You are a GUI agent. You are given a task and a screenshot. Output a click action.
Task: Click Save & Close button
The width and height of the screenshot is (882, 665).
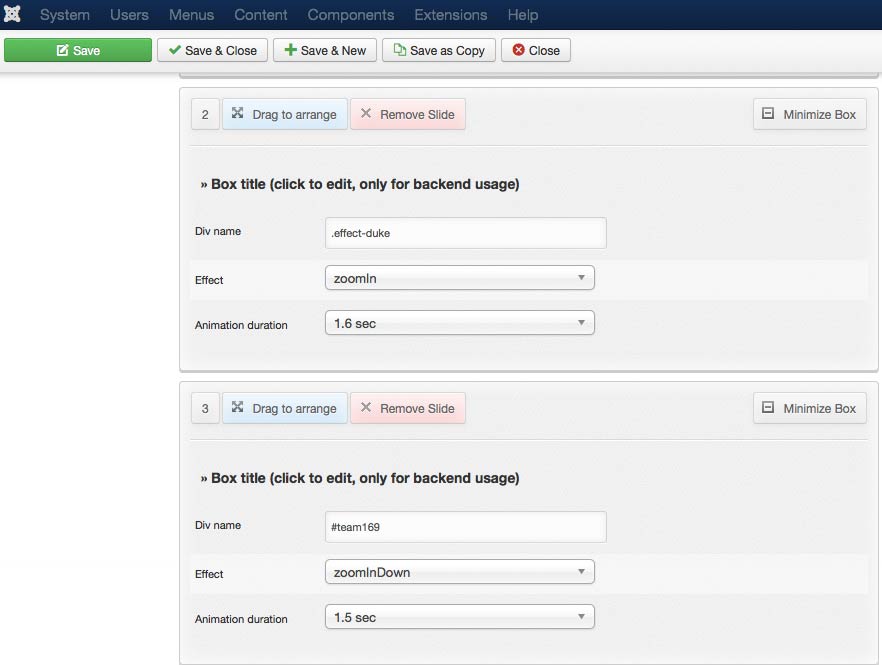point(212,50)
